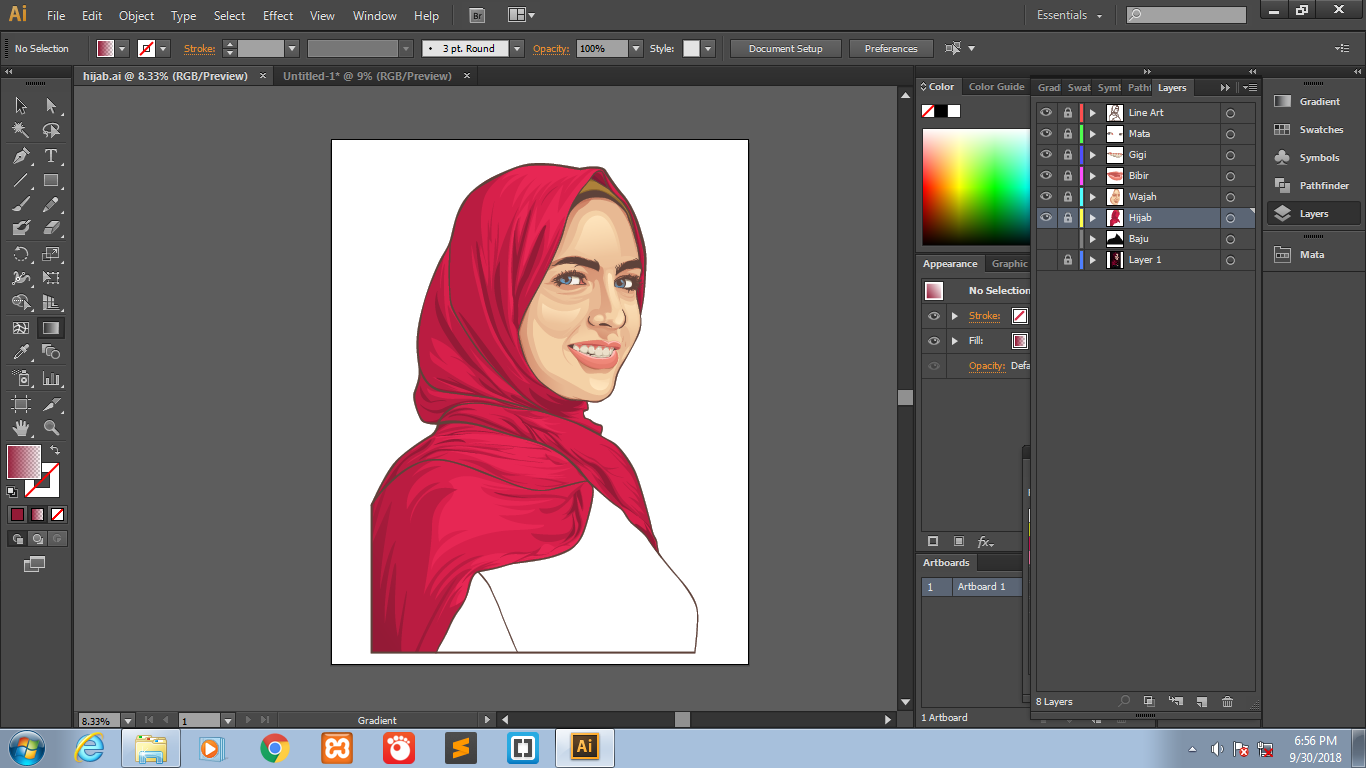The image size is (1366, 768).
Task: Delete selection using Layers trash icon
Action: [x=1227, y=702]
